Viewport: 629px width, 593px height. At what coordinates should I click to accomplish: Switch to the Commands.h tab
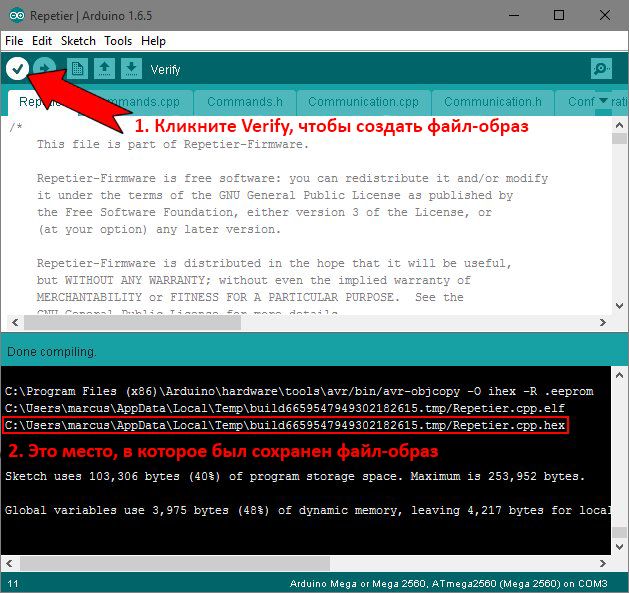tap(245, 102)
